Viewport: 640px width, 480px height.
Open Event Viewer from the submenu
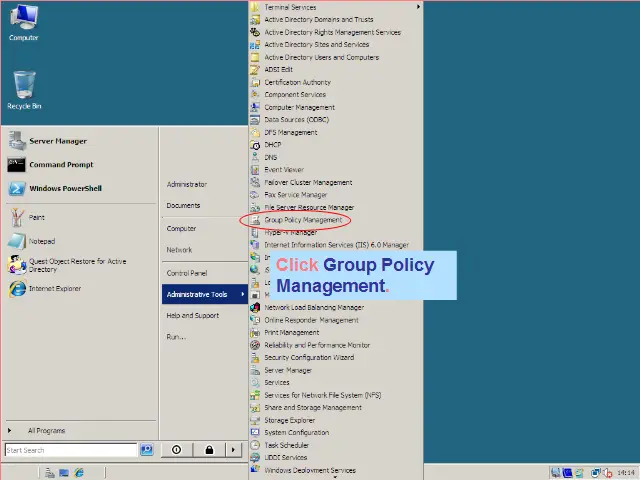click(x=283, y=170)
